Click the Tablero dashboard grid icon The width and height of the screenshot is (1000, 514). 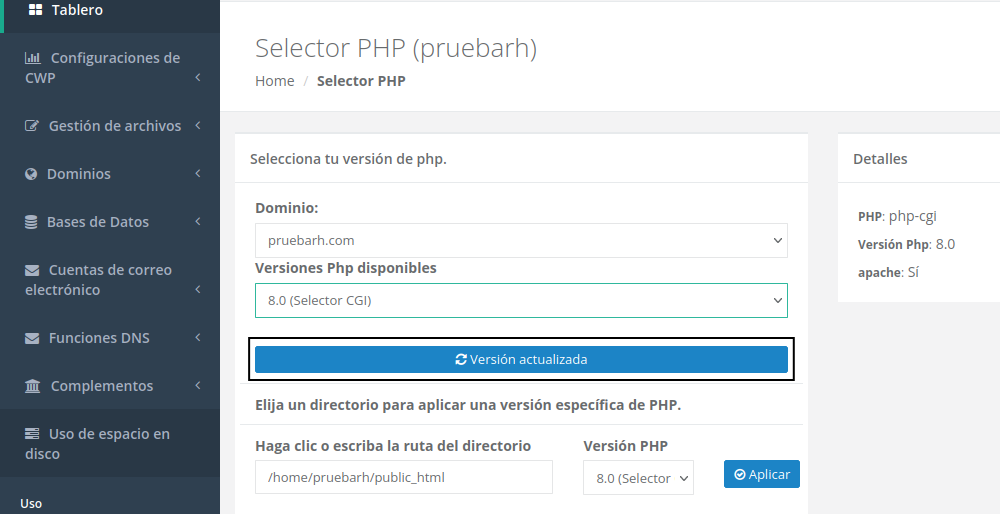(35, 10)
